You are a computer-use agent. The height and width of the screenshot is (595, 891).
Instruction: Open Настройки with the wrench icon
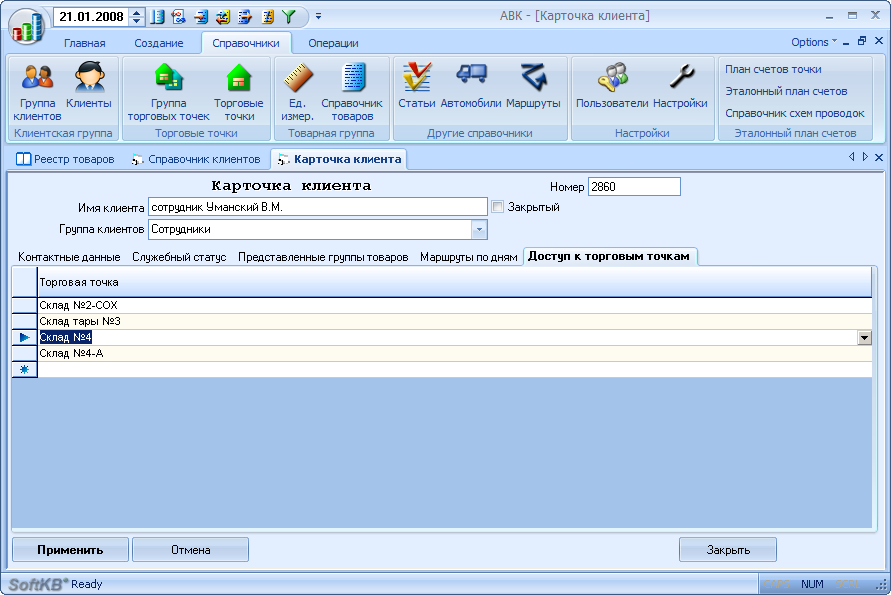pyautogui.click(x=680, y=85)
